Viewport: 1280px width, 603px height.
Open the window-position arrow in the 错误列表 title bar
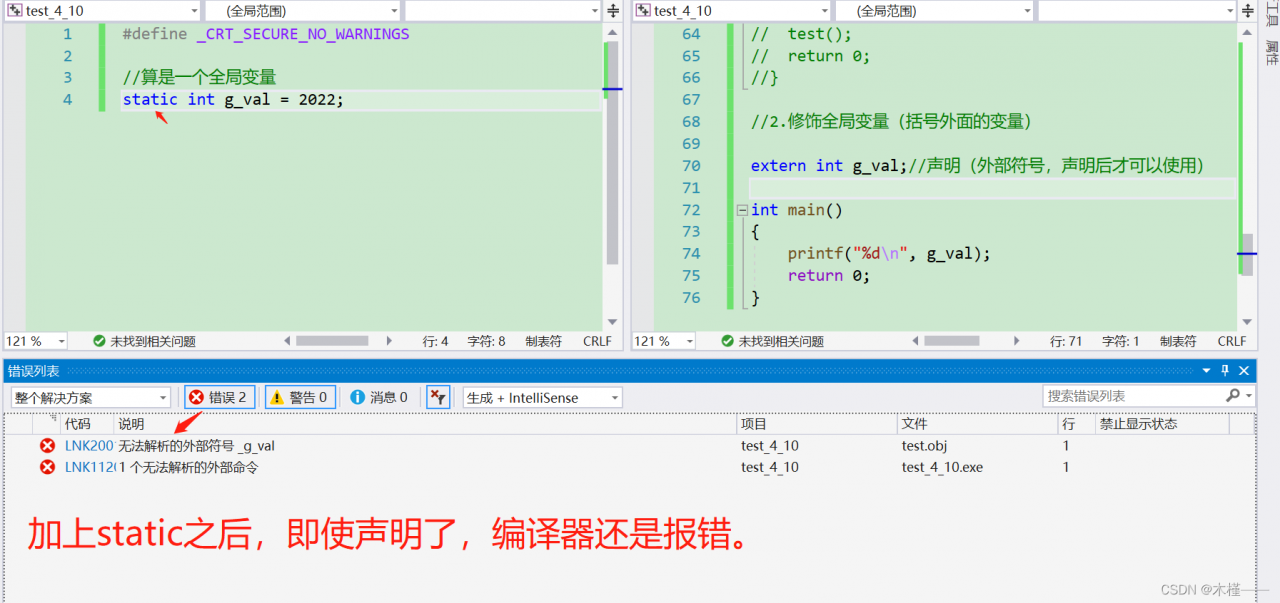pyautogui.click(x=1207, y=371)
